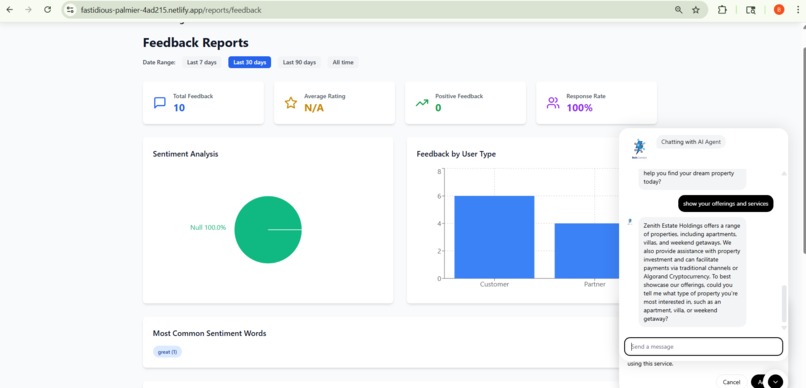Go back using browser back arrow
The width and height of the screenshot is (806, 388).
pyautogui.click(x=9, y=10)
